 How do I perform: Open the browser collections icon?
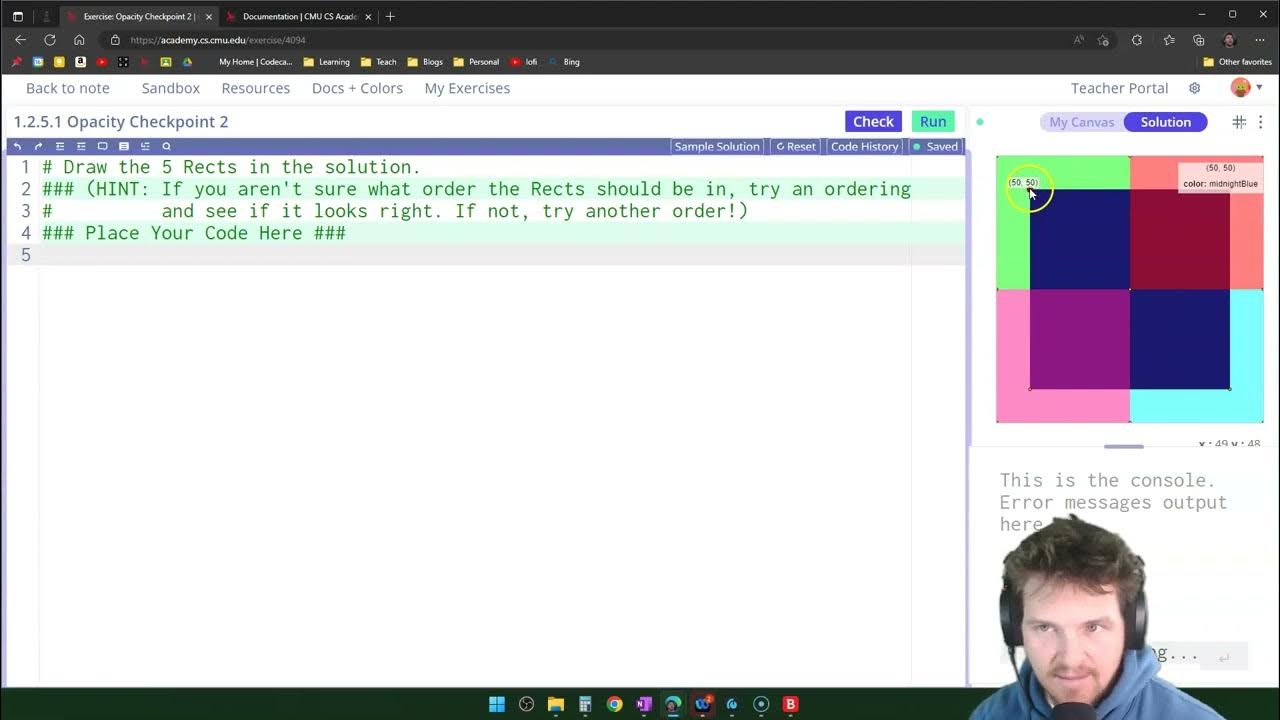point(1199,40)
